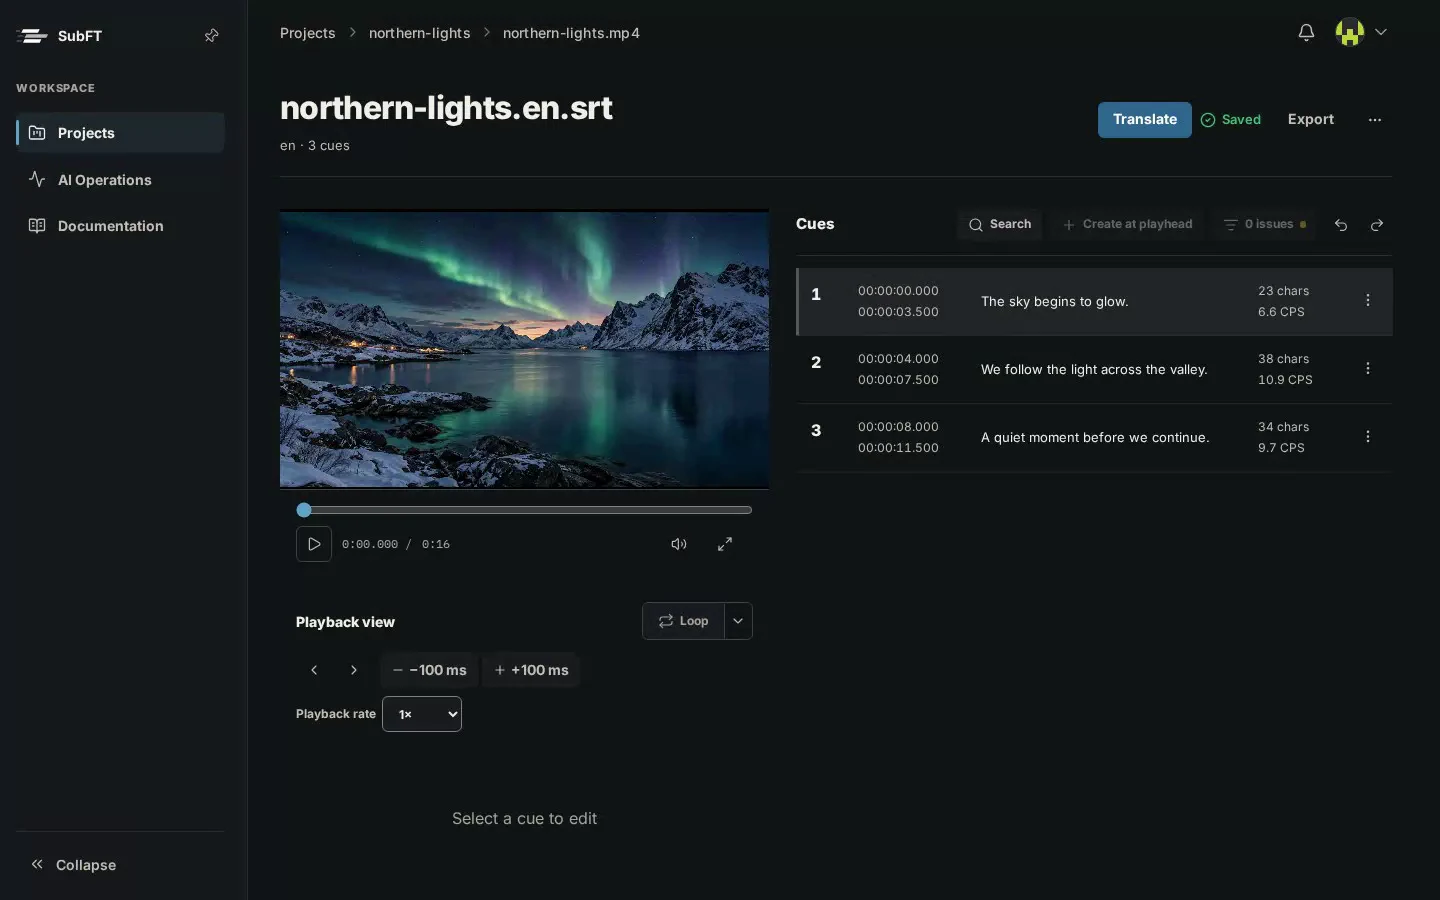
Task: Search the cues list
Action: click(x=1000, y=225)
